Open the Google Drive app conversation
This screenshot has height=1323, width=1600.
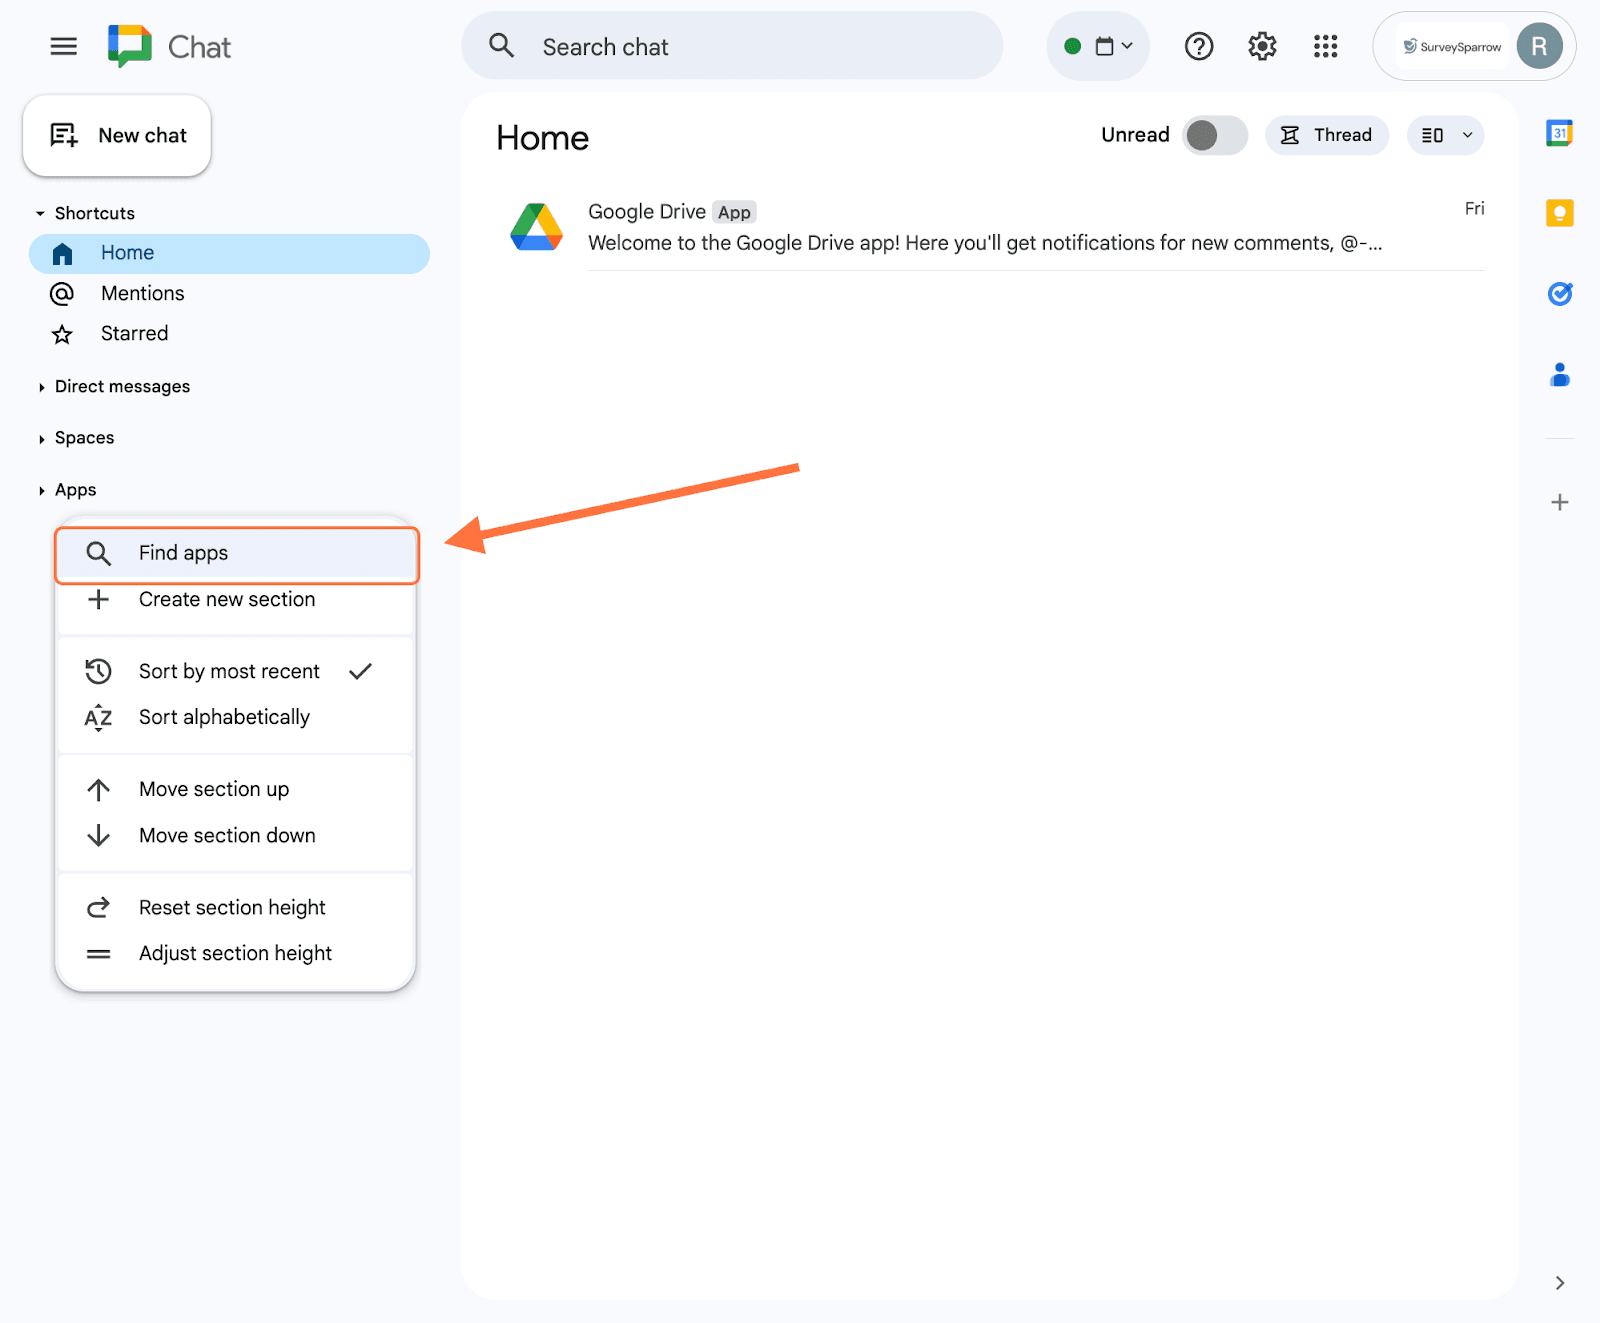point(985,228)
